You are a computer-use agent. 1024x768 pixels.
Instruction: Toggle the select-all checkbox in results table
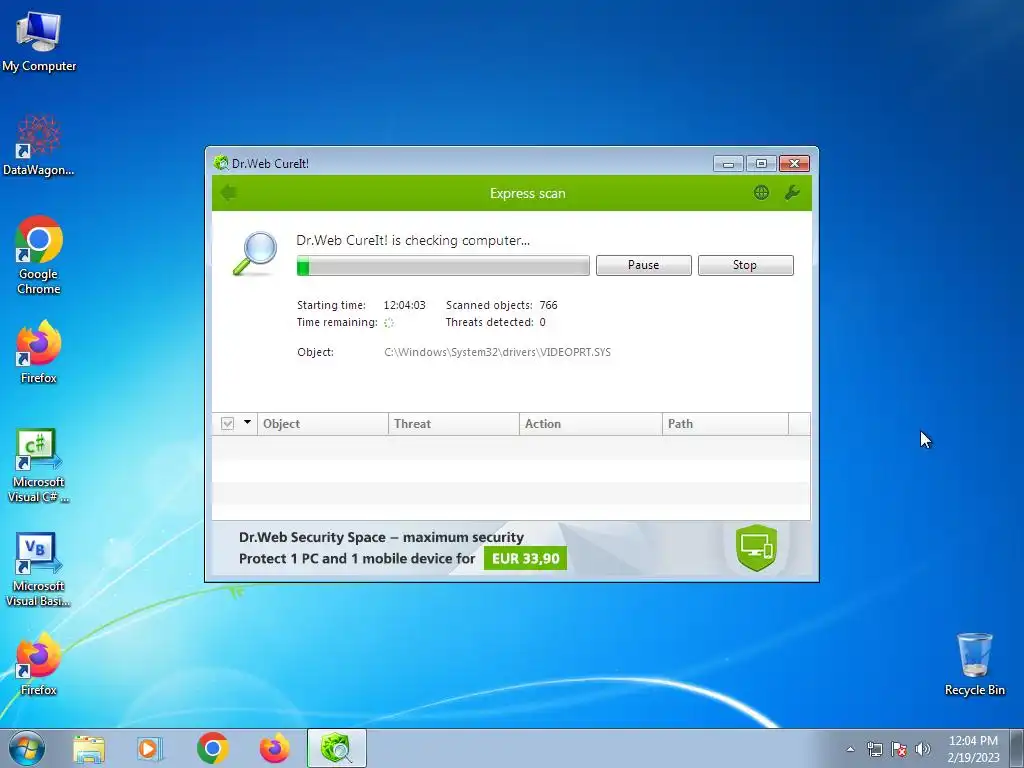(227, 424)
